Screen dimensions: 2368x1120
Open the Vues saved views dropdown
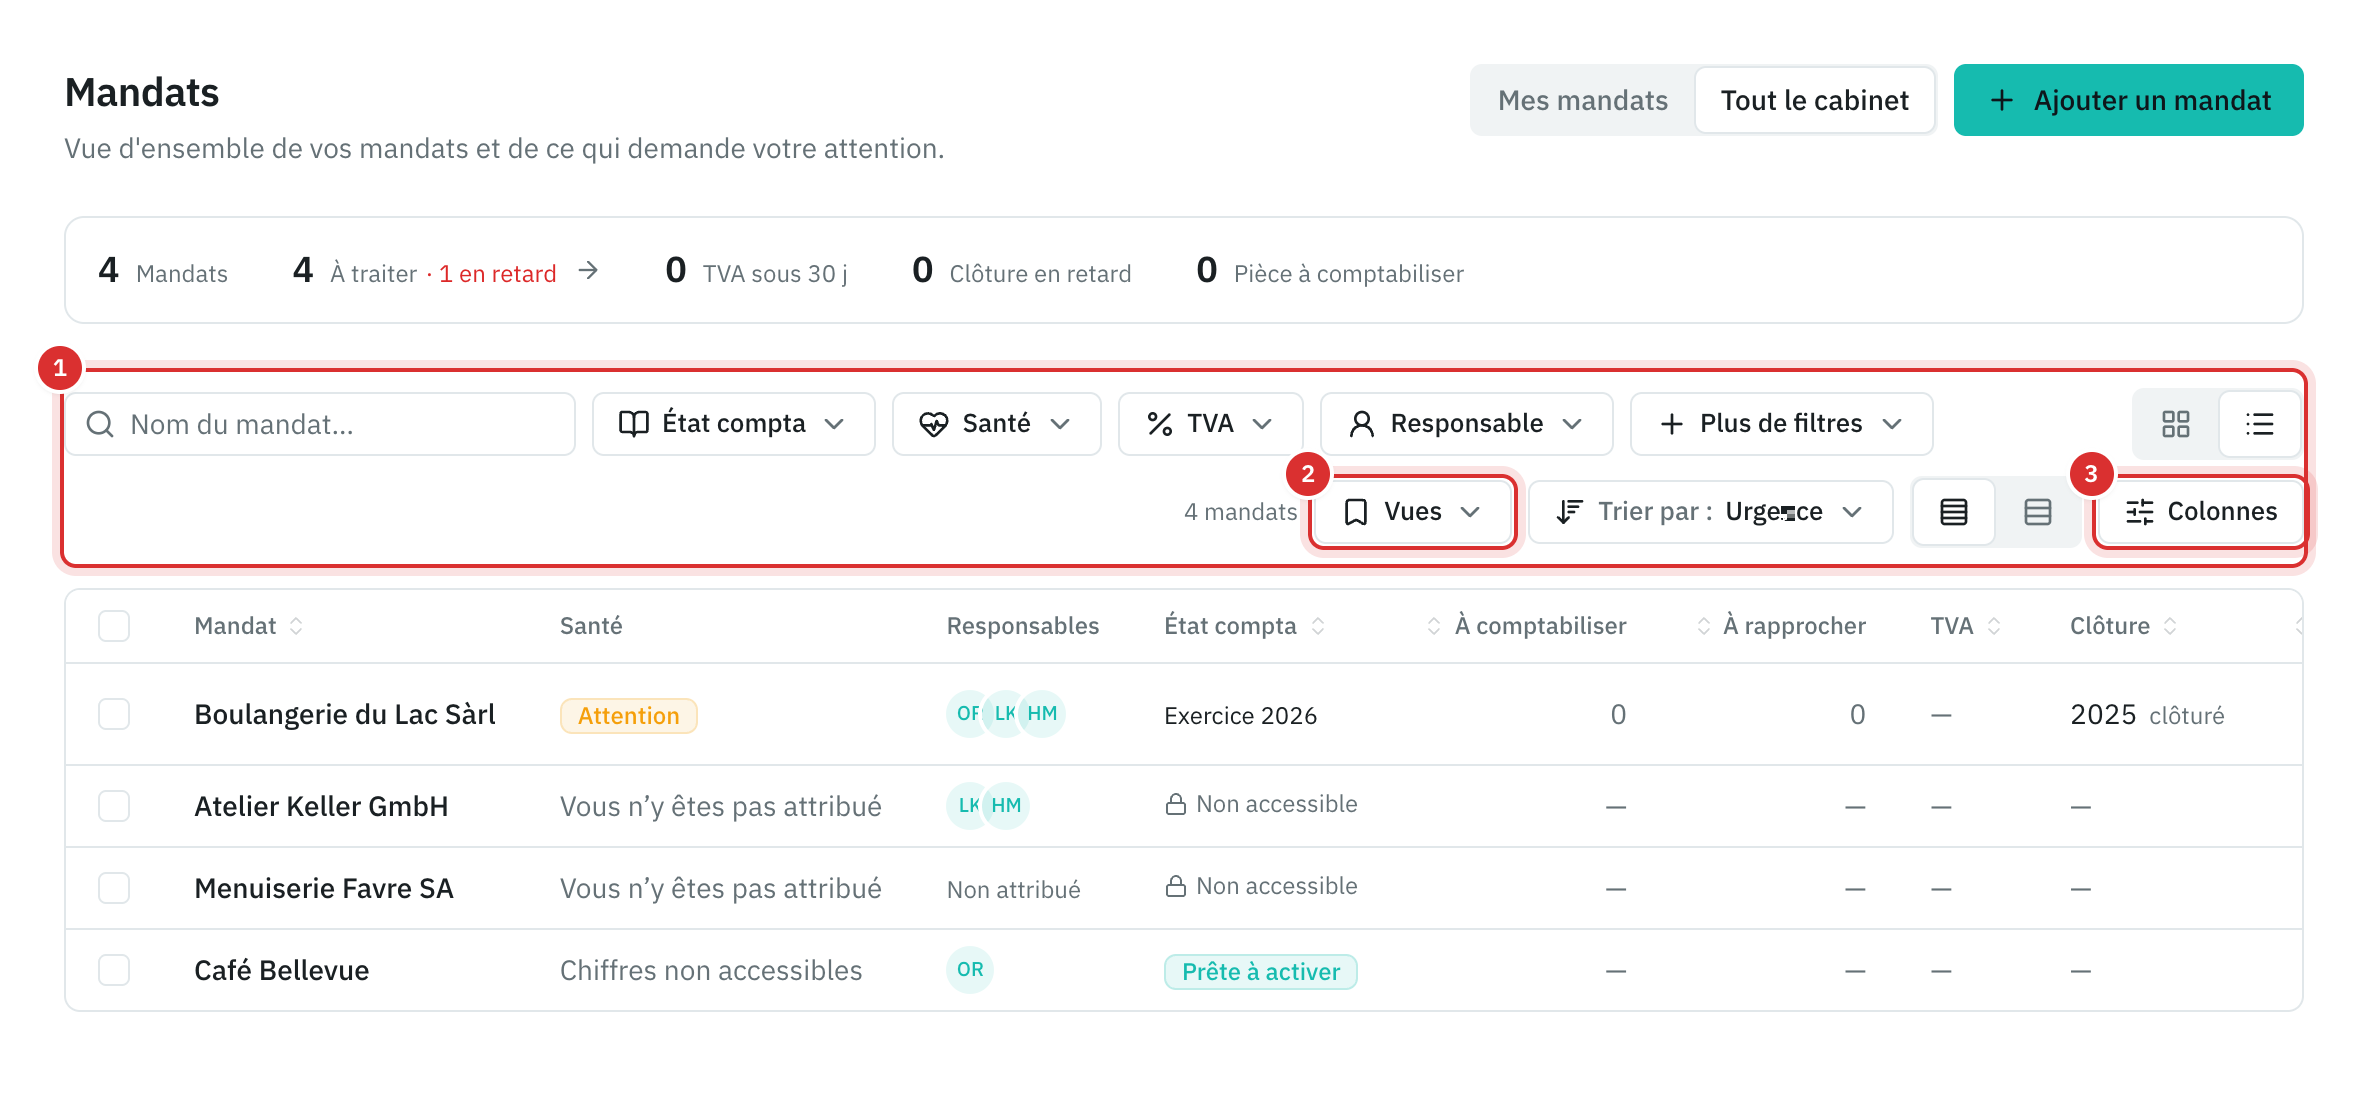[x=1412, y=512]
